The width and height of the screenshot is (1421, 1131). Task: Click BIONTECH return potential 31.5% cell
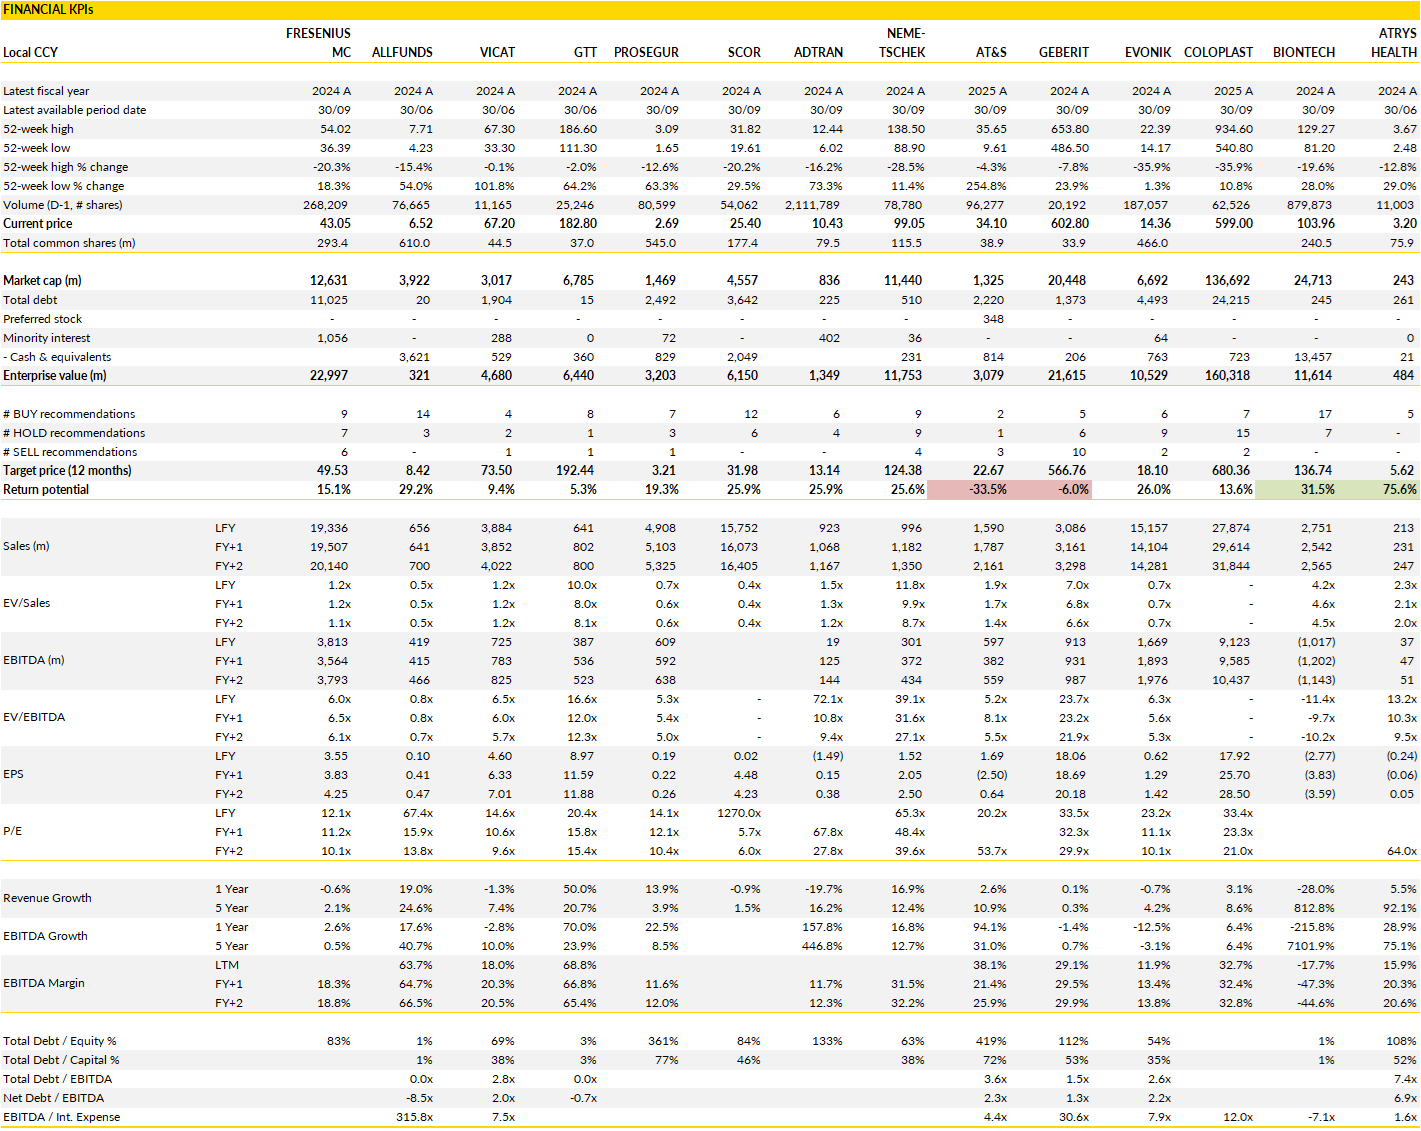pyautogui.click(x=1296, y=490)
